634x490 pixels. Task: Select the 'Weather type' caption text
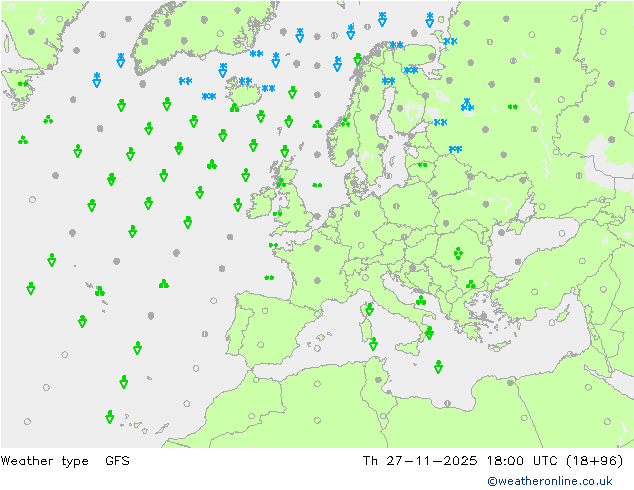tap(44, 461)
